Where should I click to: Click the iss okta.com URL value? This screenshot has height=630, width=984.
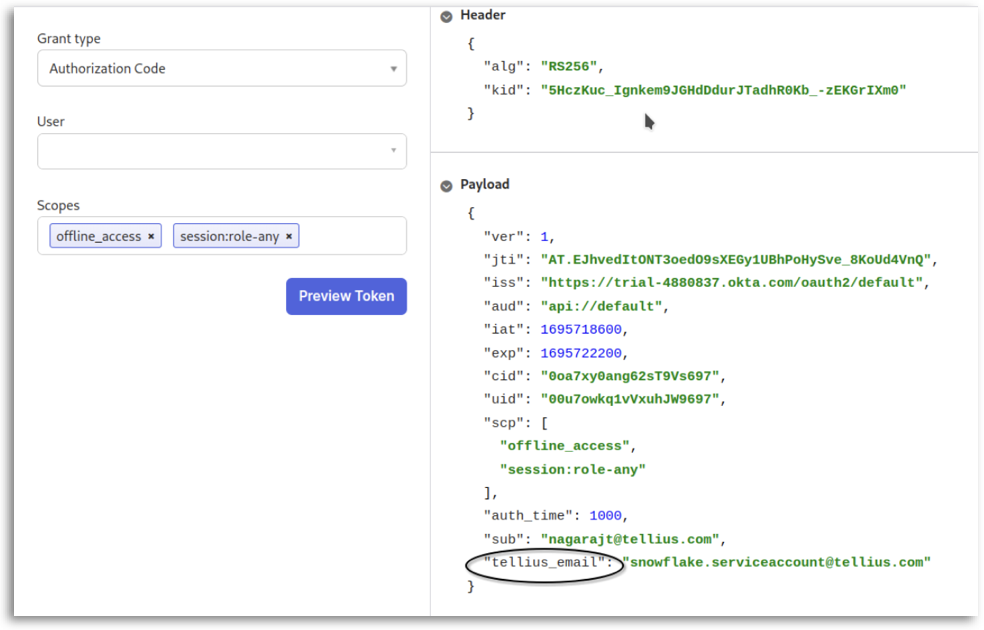(731, 283)
